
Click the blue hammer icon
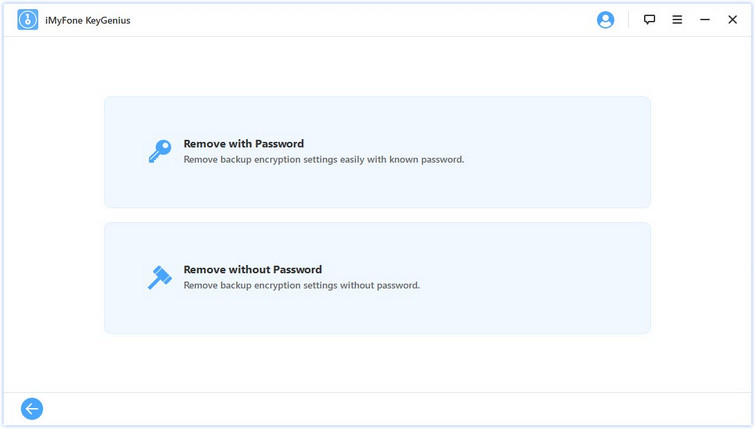160,277
